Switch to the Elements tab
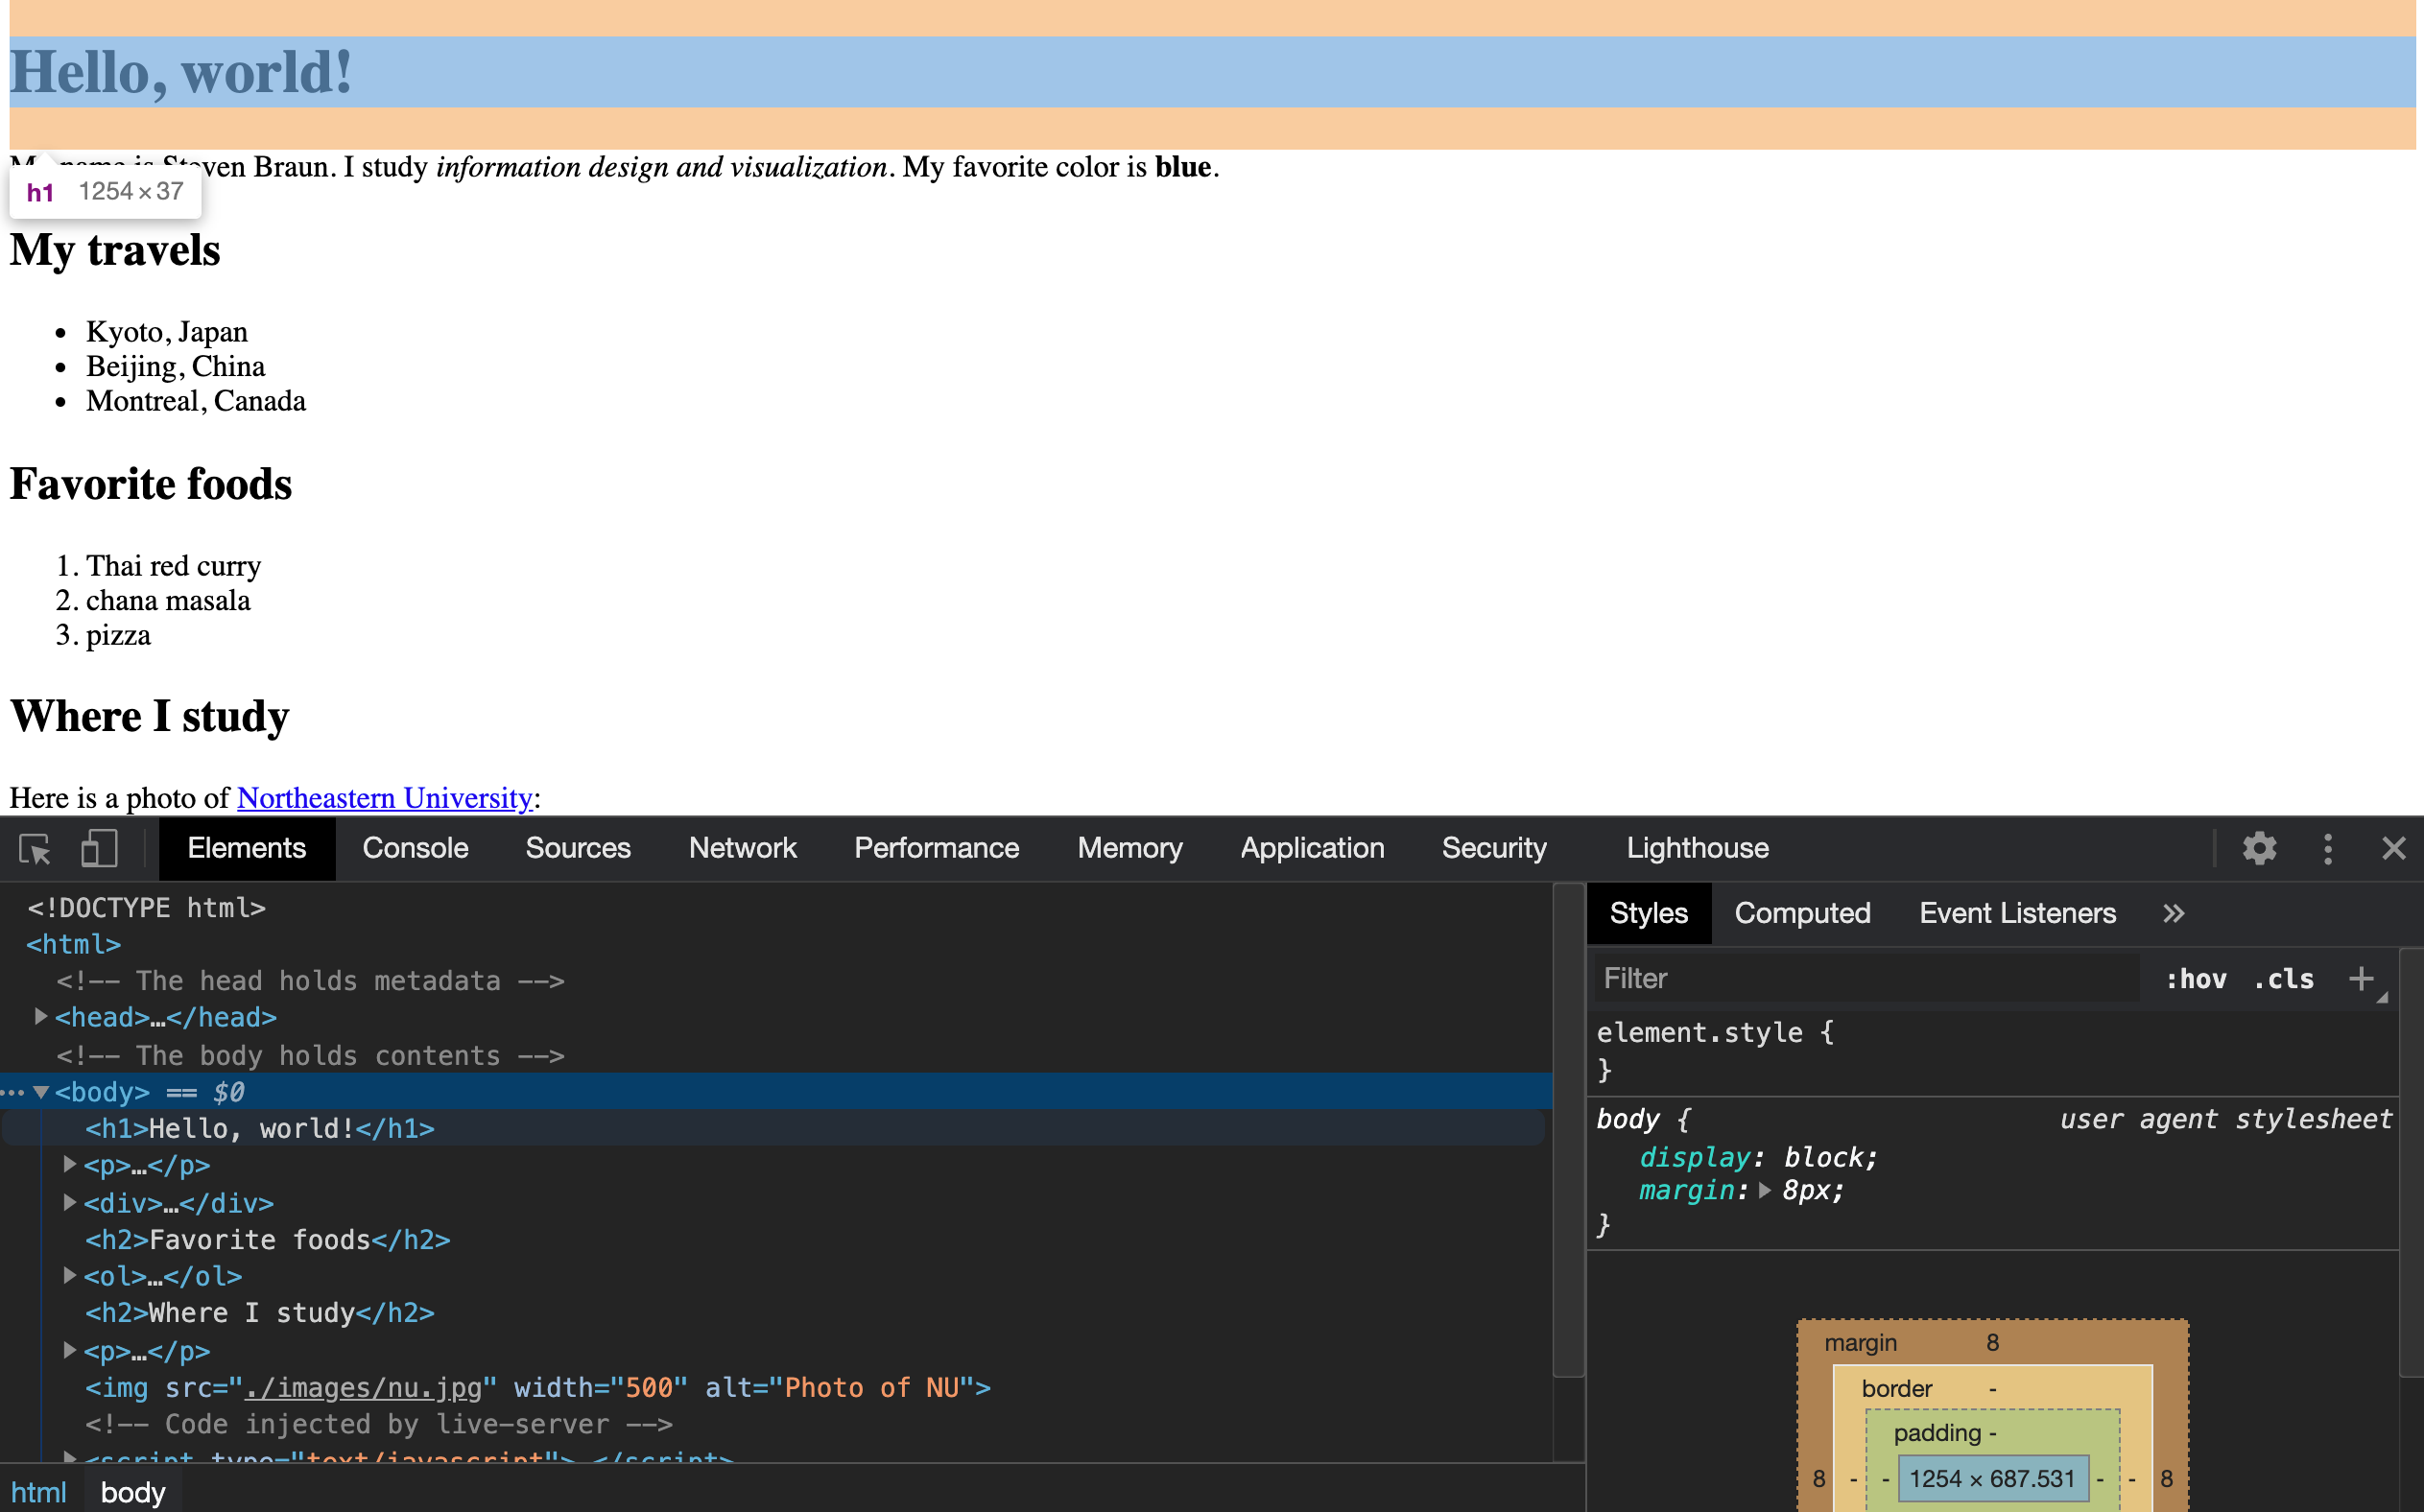 [247, 849]
